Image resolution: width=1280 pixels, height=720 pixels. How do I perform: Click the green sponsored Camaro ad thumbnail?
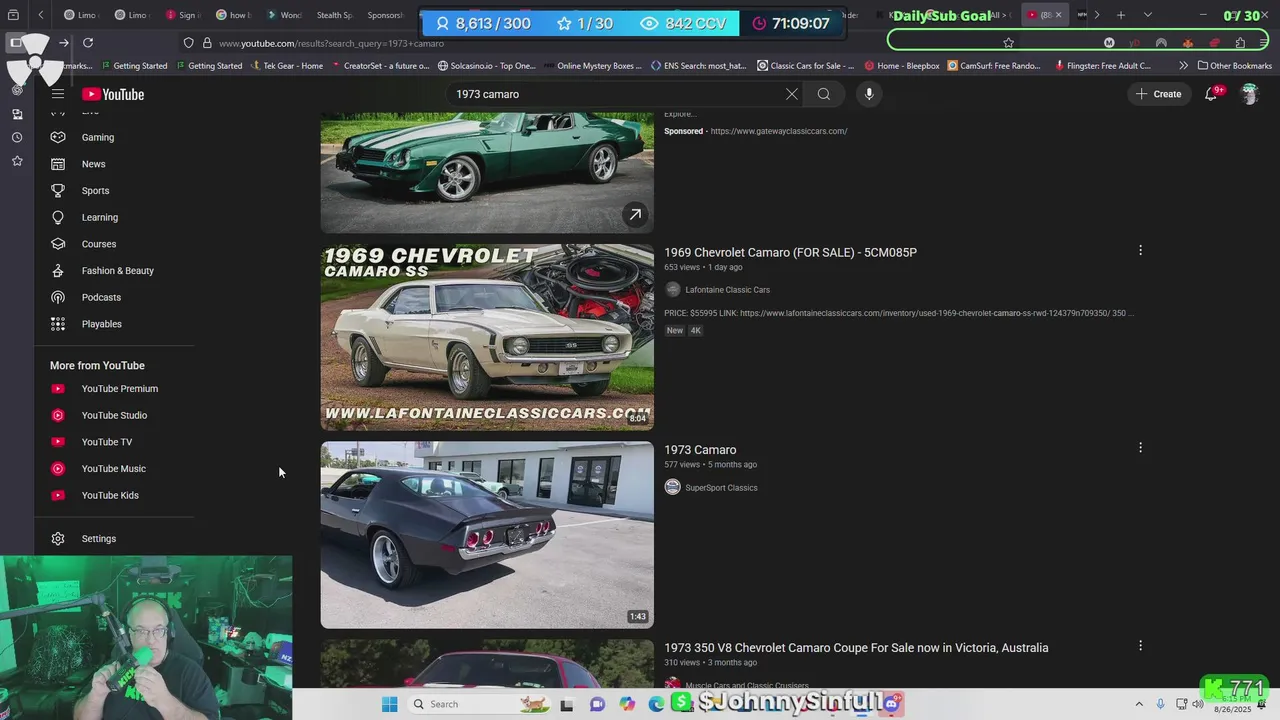click(x=487, y=172)
